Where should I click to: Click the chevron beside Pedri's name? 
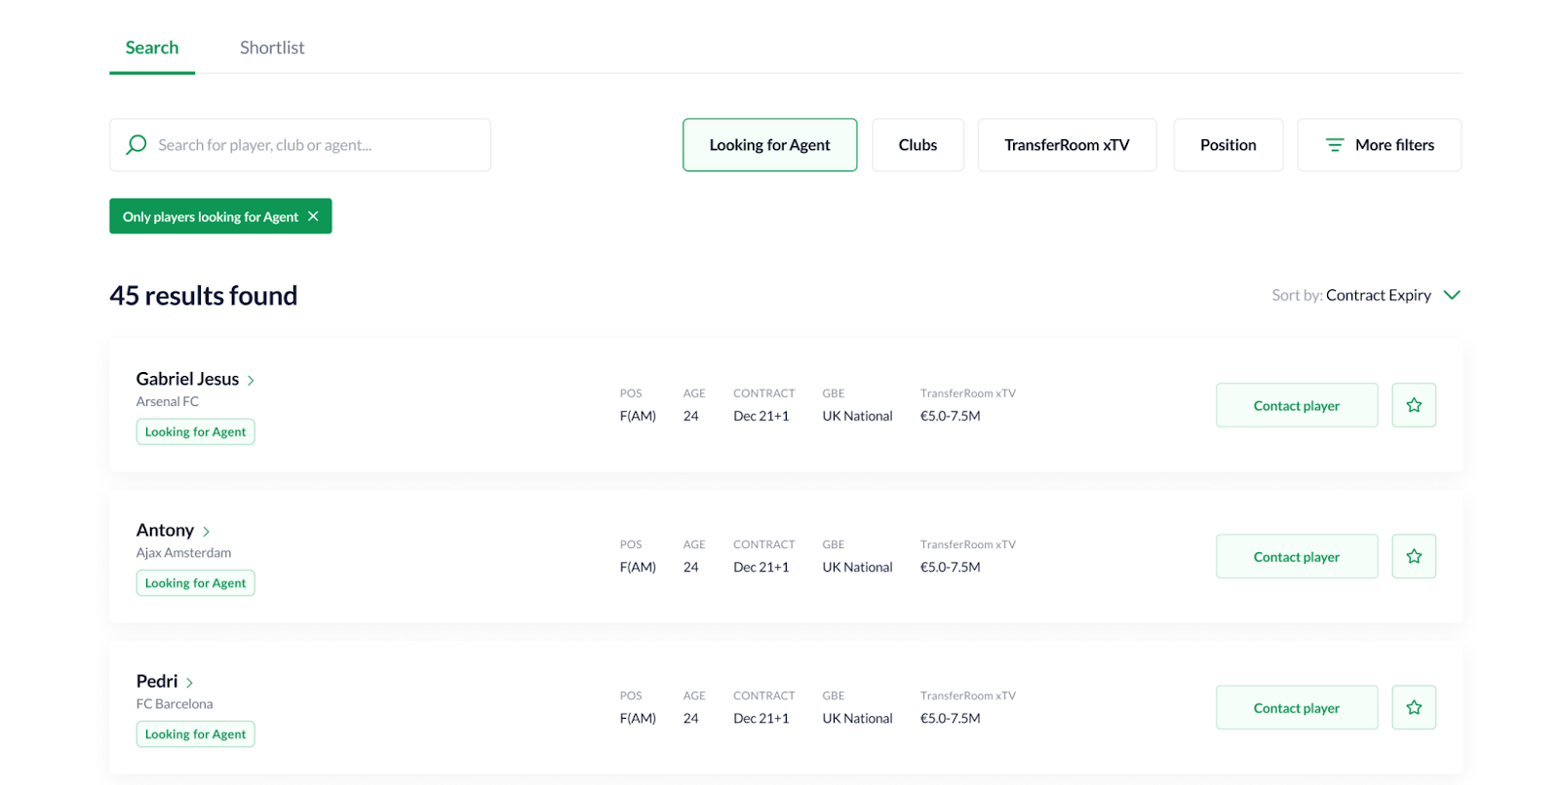(189, 682)
